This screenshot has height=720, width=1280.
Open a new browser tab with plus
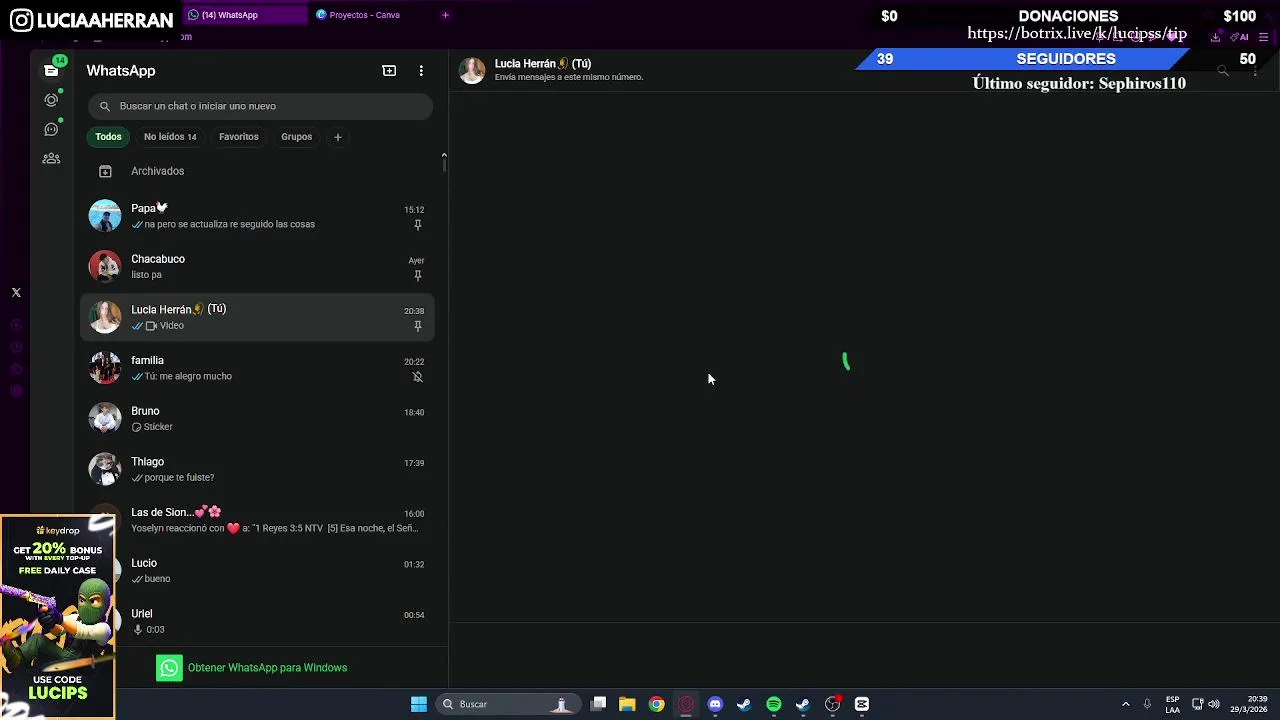[445, 15]
